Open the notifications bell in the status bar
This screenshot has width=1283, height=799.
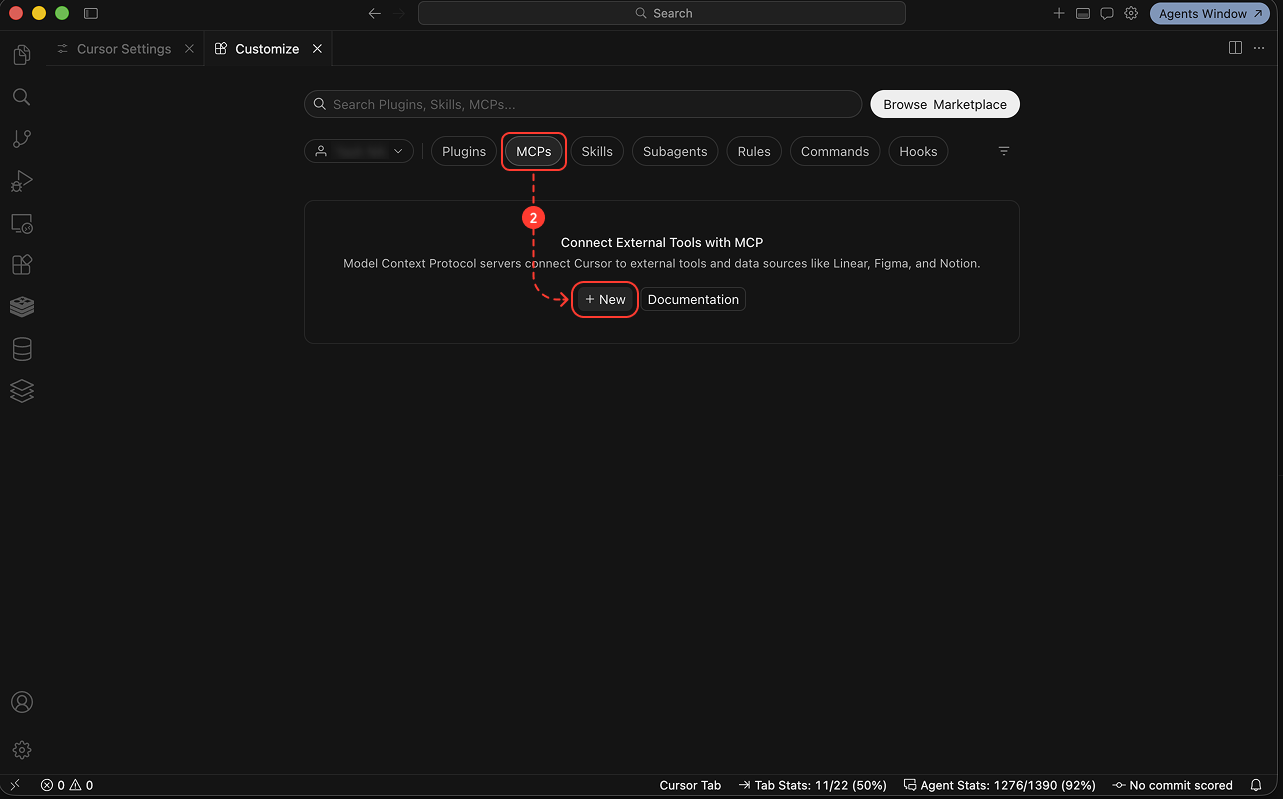pos(1256,785)
